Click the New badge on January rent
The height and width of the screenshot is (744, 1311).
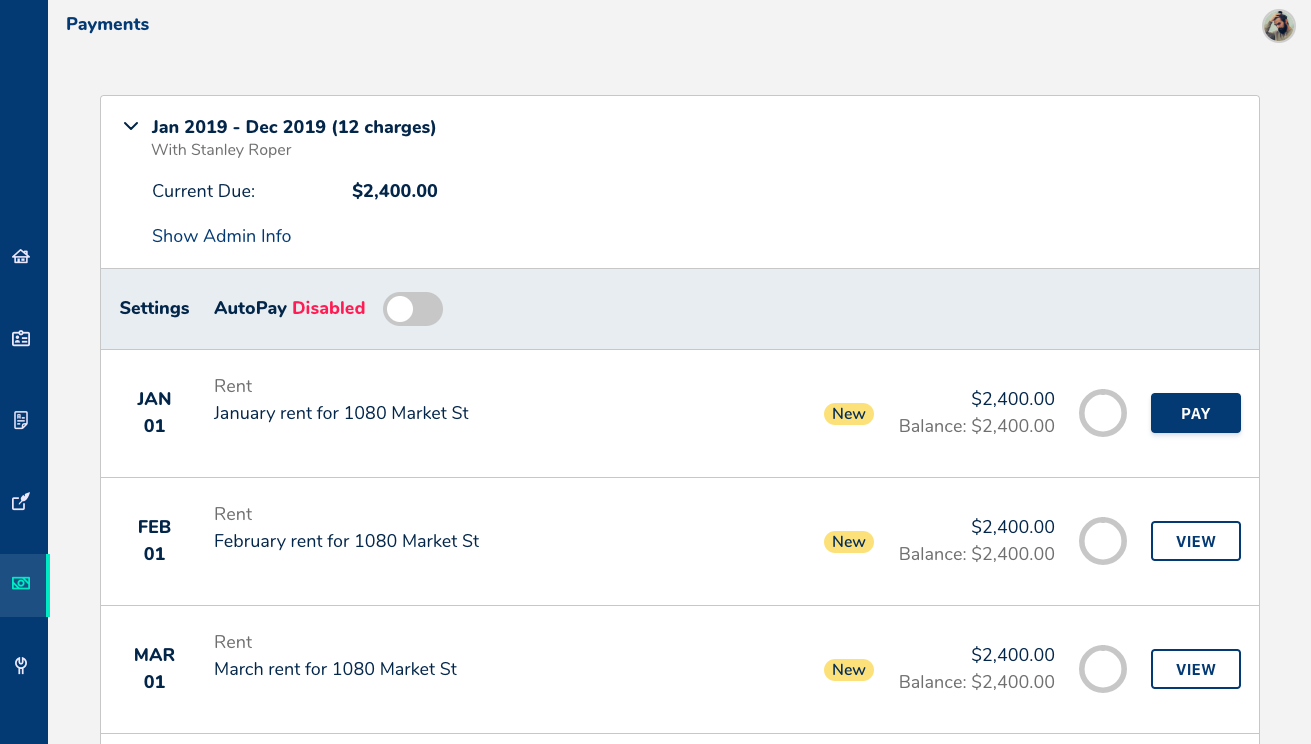(848, 414)
